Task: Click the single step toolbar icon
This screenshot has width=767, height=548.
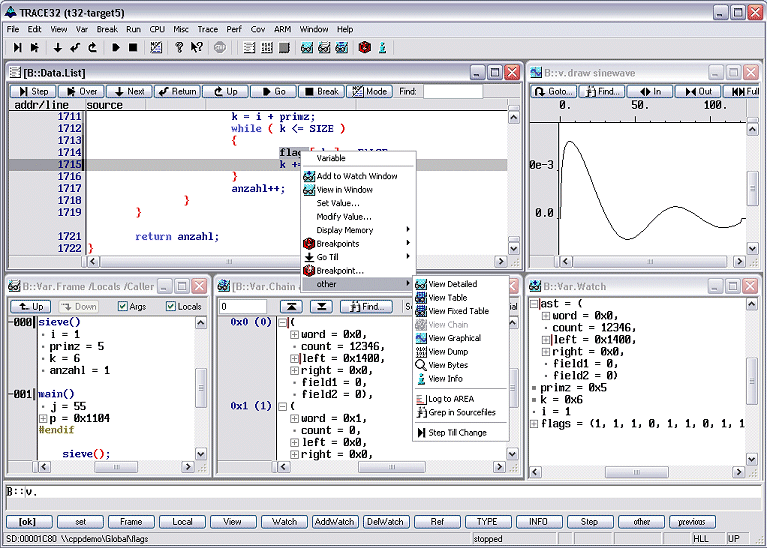Action: pos(17,47)
